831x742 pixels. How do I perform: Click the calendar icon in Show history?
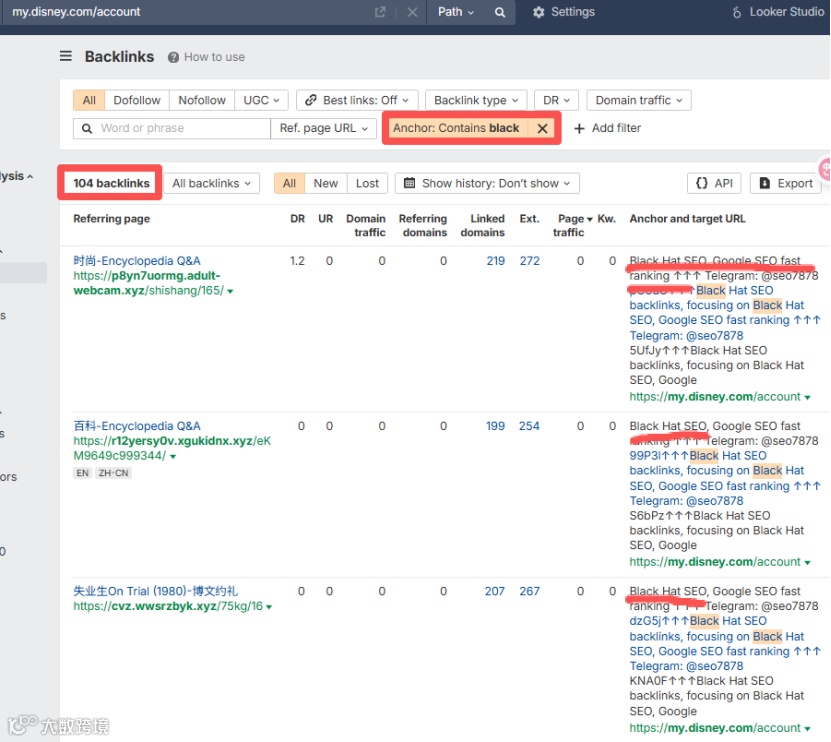pos(409,183)
